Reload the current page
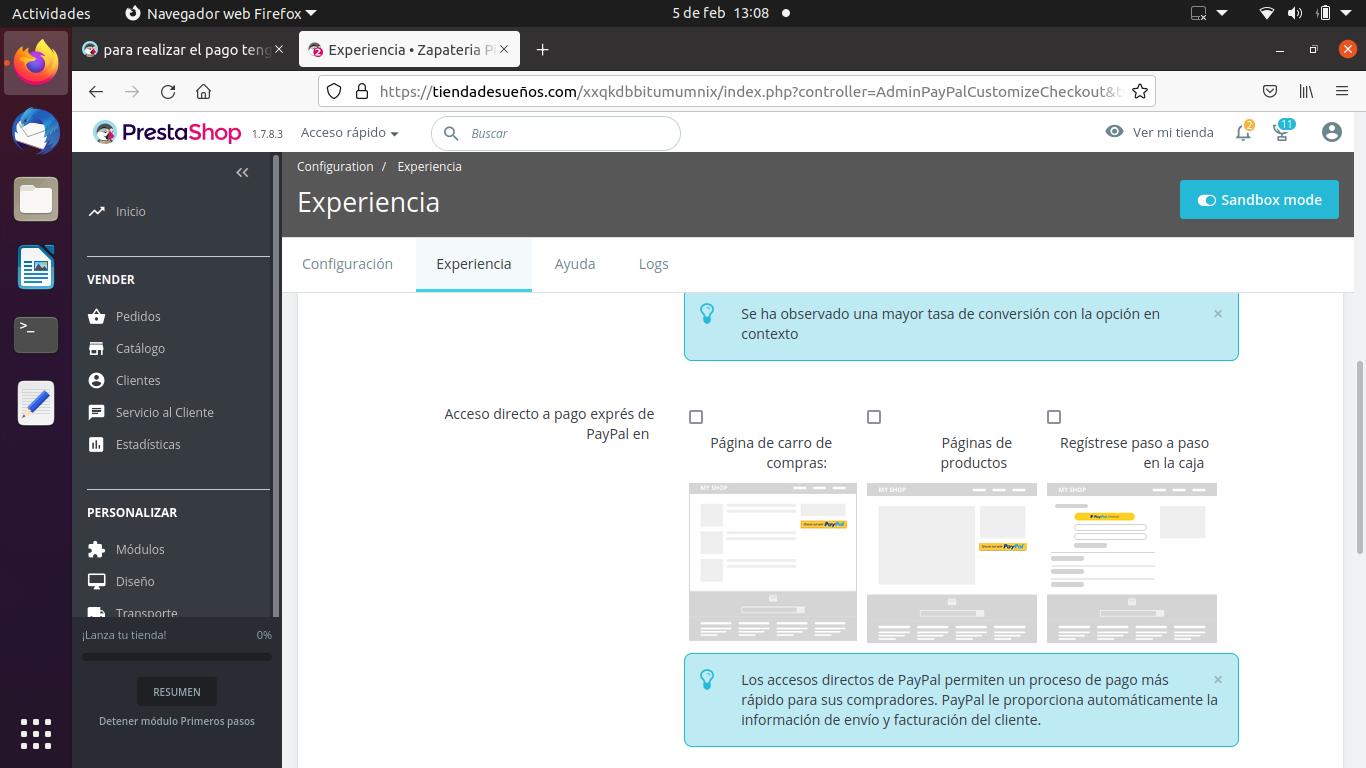 (168, 91)
